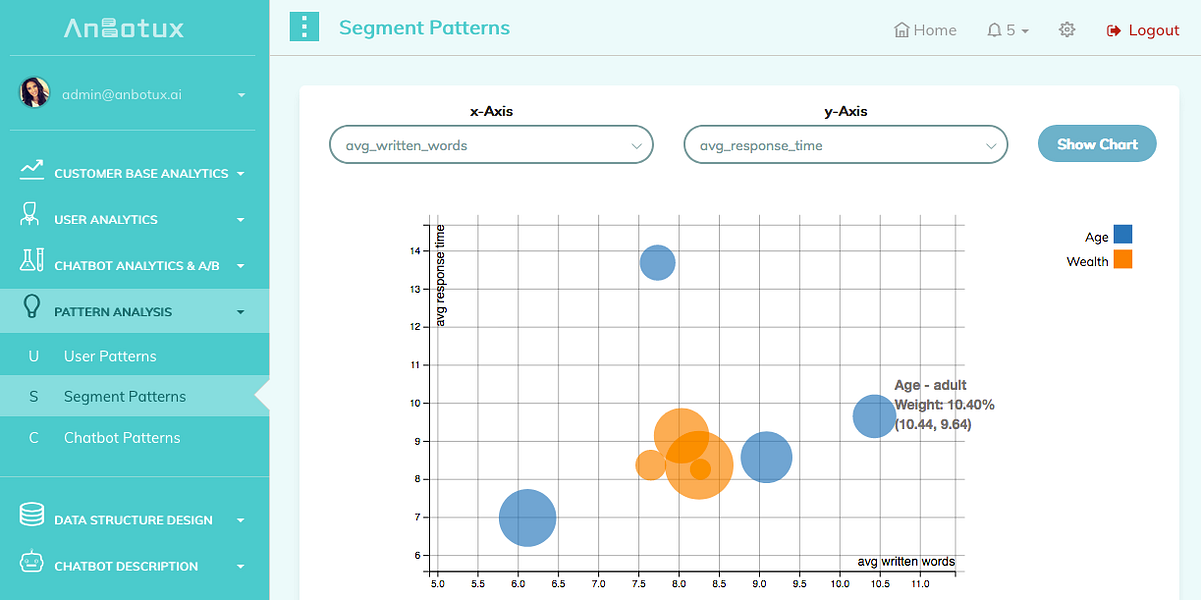Click the x-Axis label above dropdown

click(491, 111)
